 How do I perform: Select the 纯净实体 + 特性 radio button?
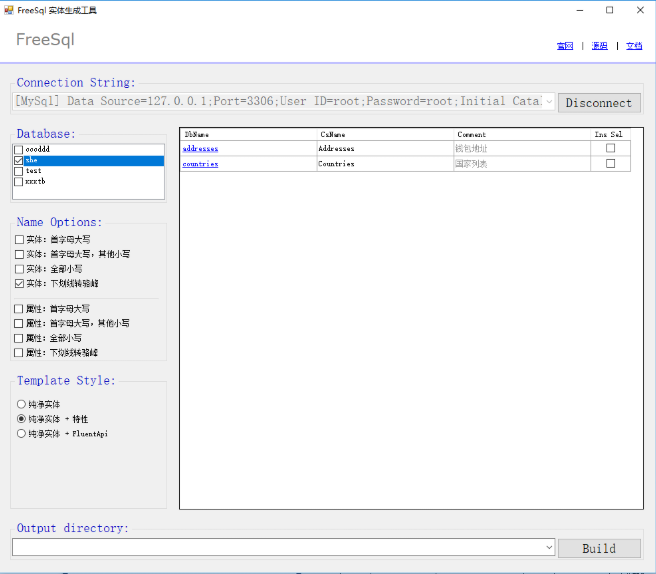coord(21,419)
